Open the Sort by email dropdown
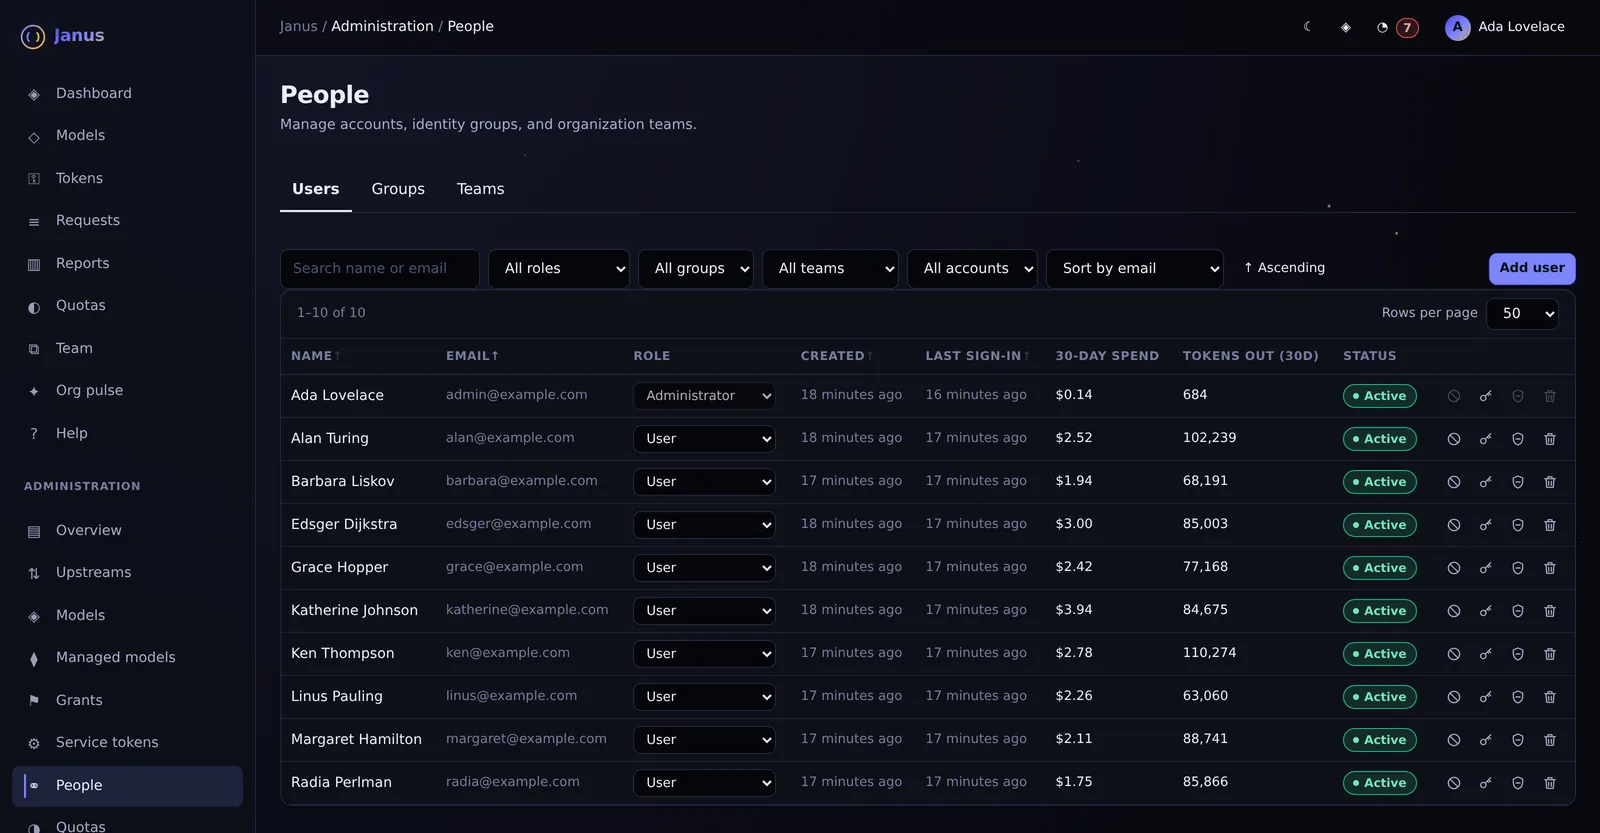The image size is (1600, 833). click(x=1135, y=268)
